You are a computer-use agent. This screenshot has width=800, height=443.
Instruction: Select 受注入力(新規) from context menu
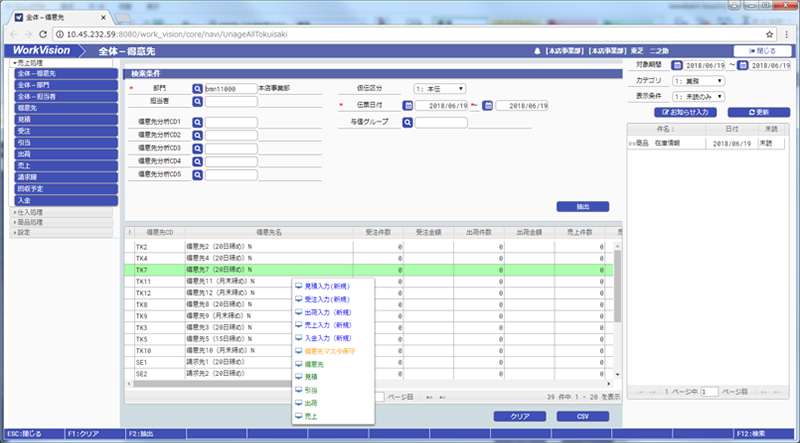pos(327,299)
